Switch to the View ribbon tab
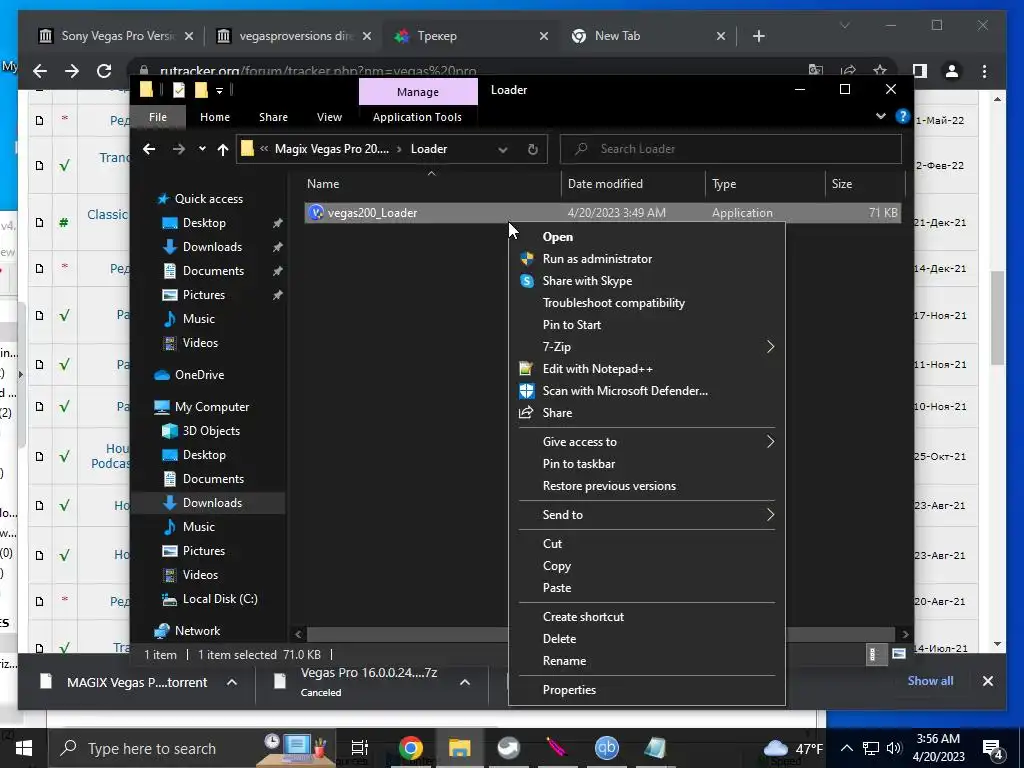The image size is (1024, 768). (x=328, y=117)
